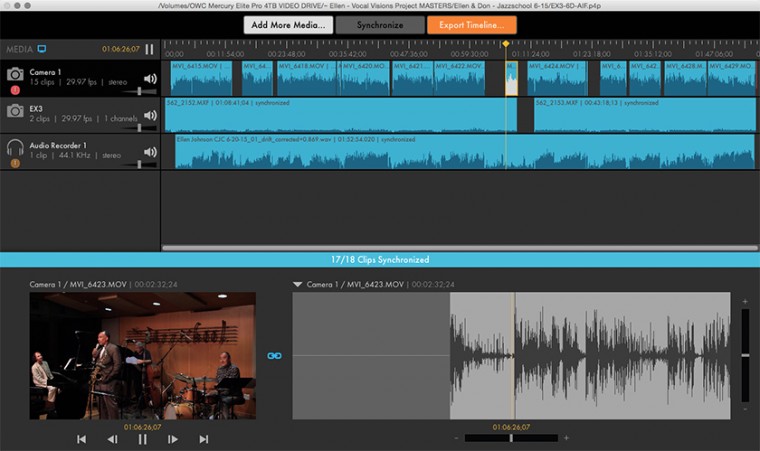The width and height of the screenshot is (760, 451).
Task: Mute the Audio Recorder 1 speaker
Action: click(x=150, y=152)
